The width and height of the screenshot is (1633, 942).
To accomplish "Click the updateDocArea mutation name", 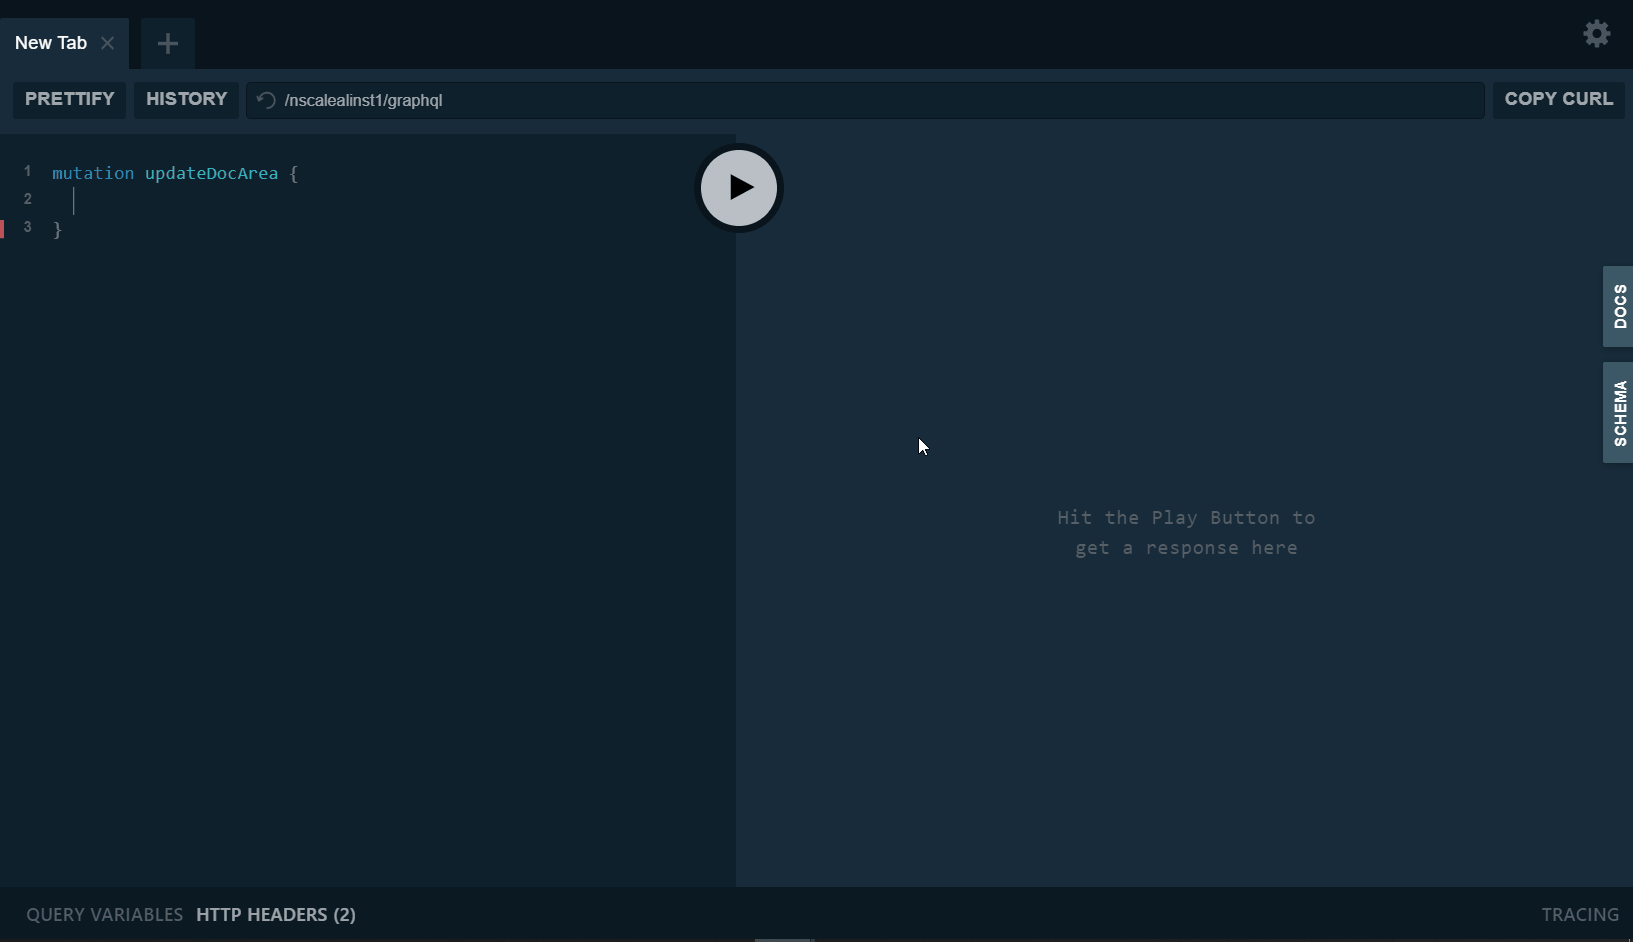I will point(212,173).
